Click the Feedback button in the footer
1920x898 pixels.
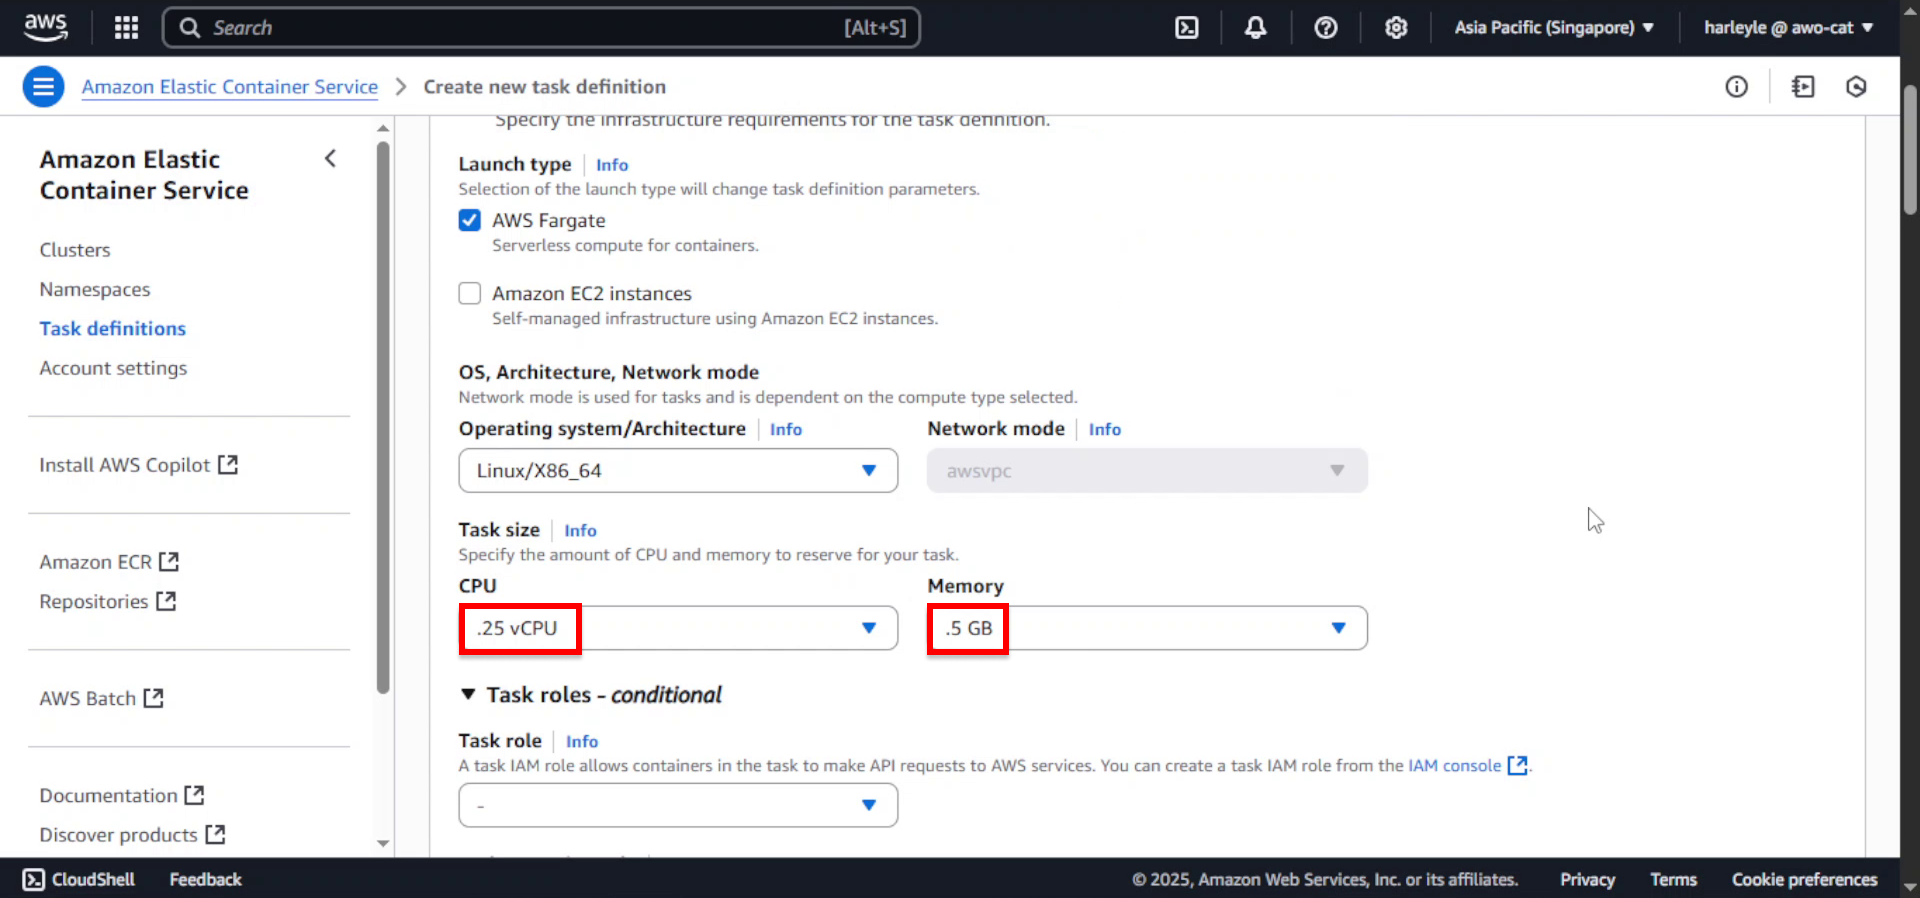click(x=205, y=879)
